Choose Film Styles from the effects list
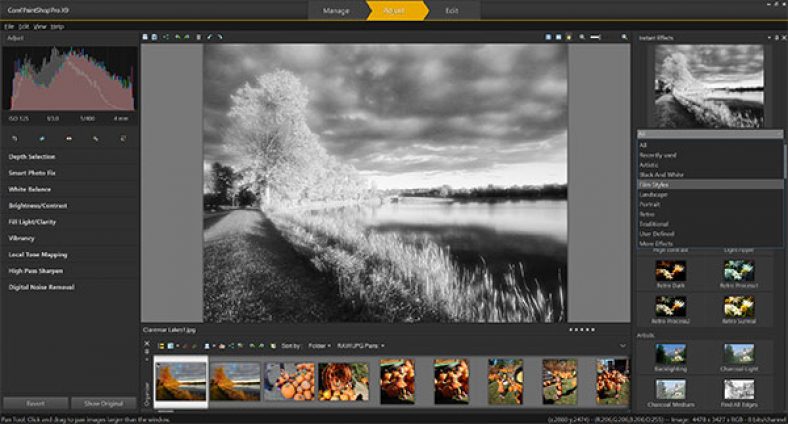Viewport: 788px width, 424px height. pyautogui.click(x=654, y=185)
